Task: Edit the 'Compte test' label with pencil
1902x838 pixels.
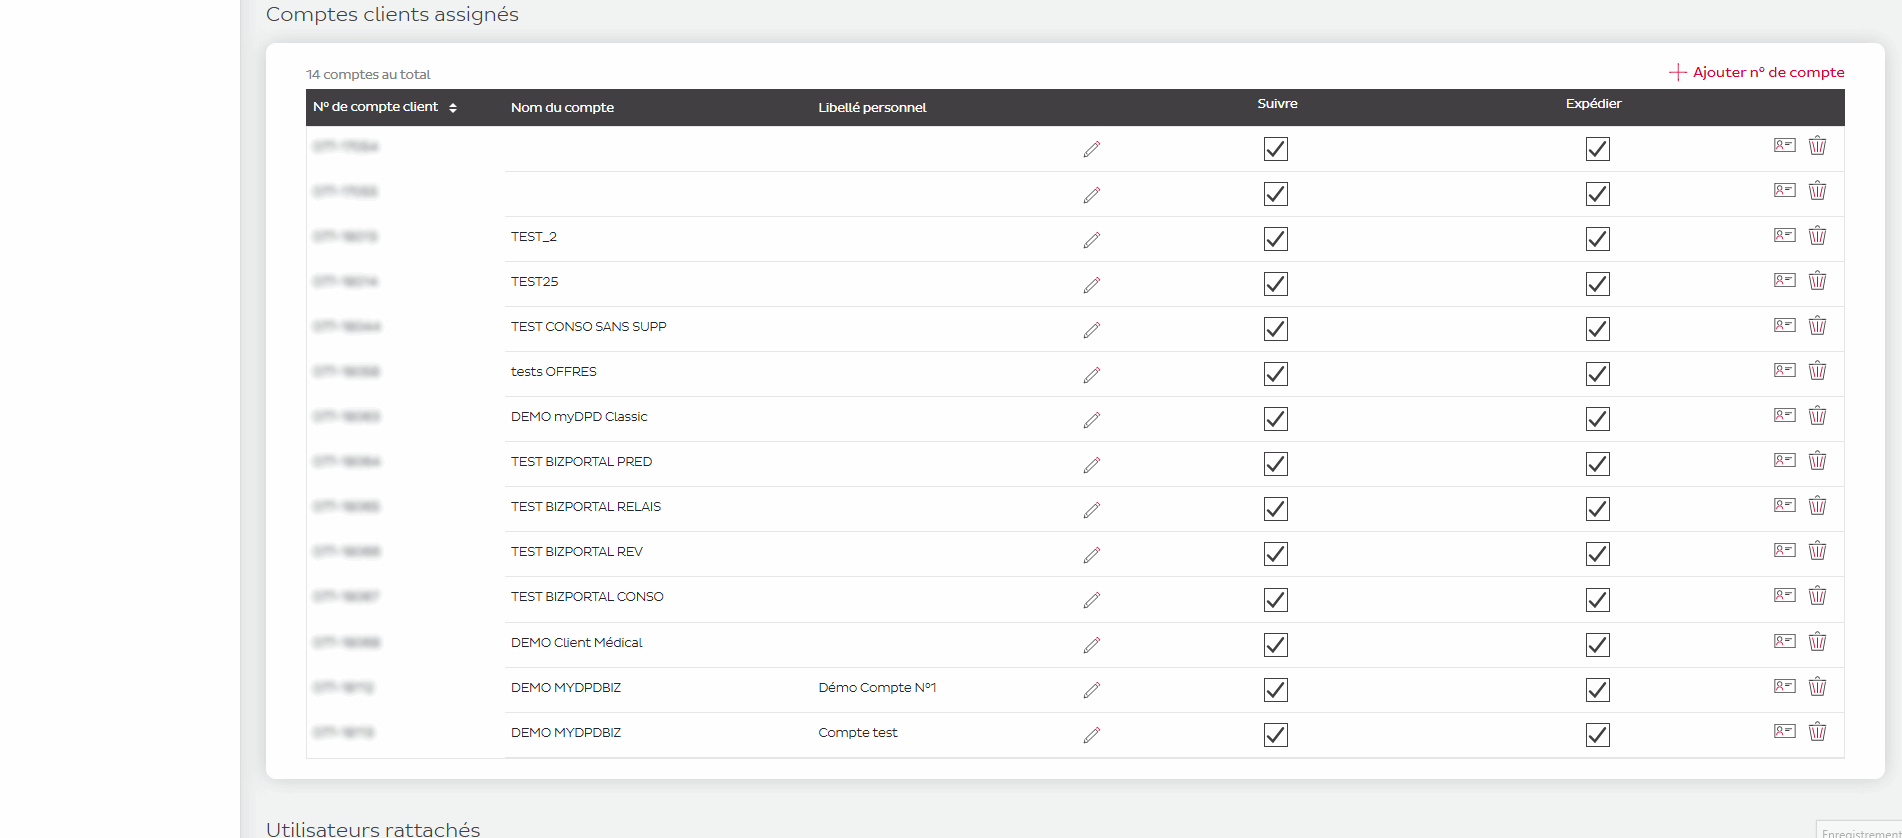Action: click(x=1091, y=735)
